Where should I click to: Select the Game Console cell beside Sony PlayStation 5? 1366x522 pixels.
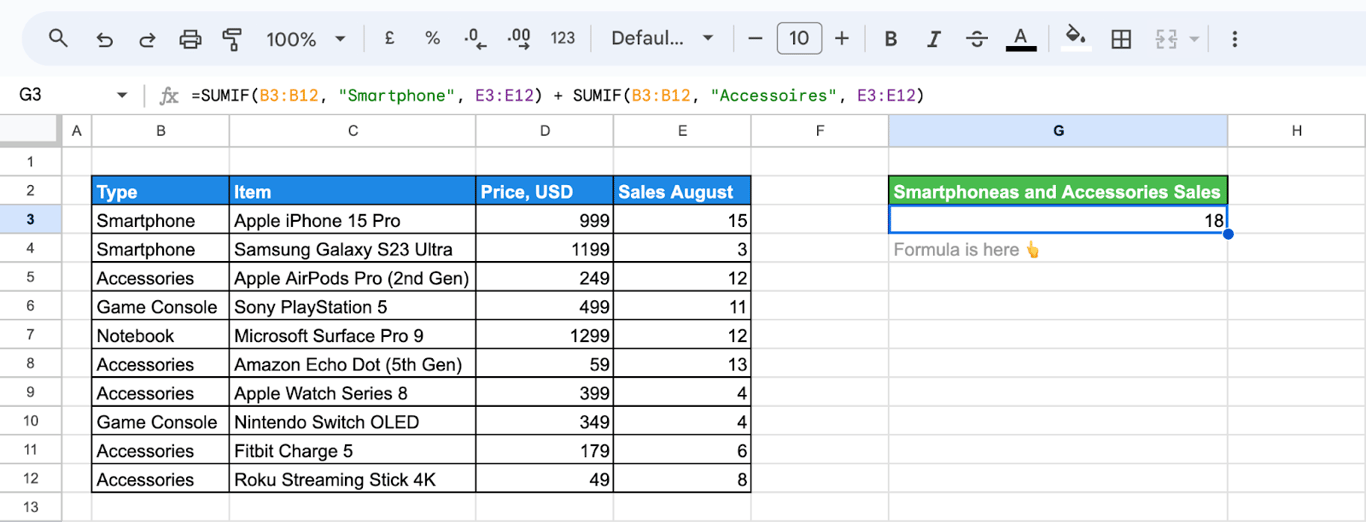click(x=160, y=307)
